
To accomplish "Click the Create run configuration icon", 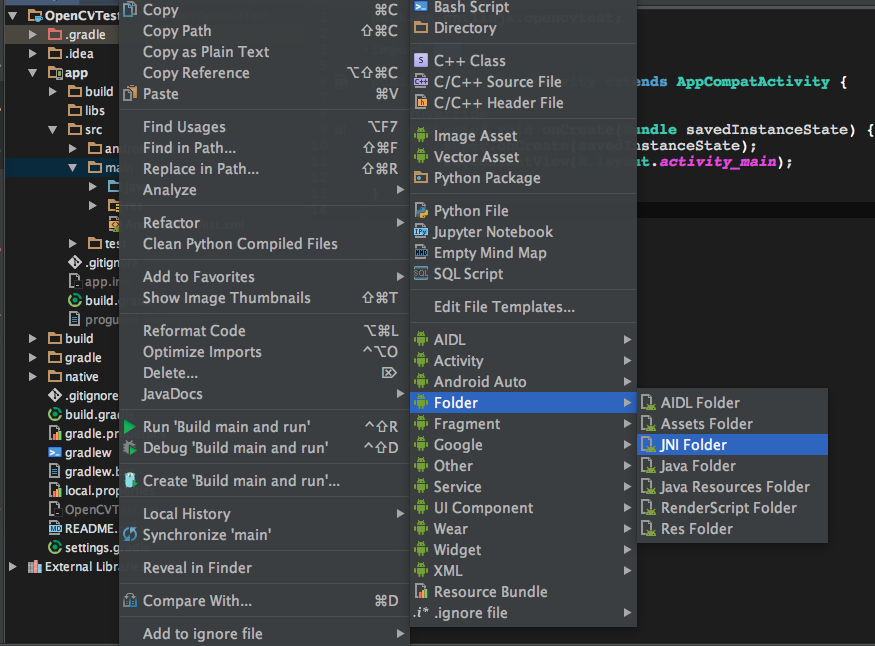I will click(x=130, y=480).
